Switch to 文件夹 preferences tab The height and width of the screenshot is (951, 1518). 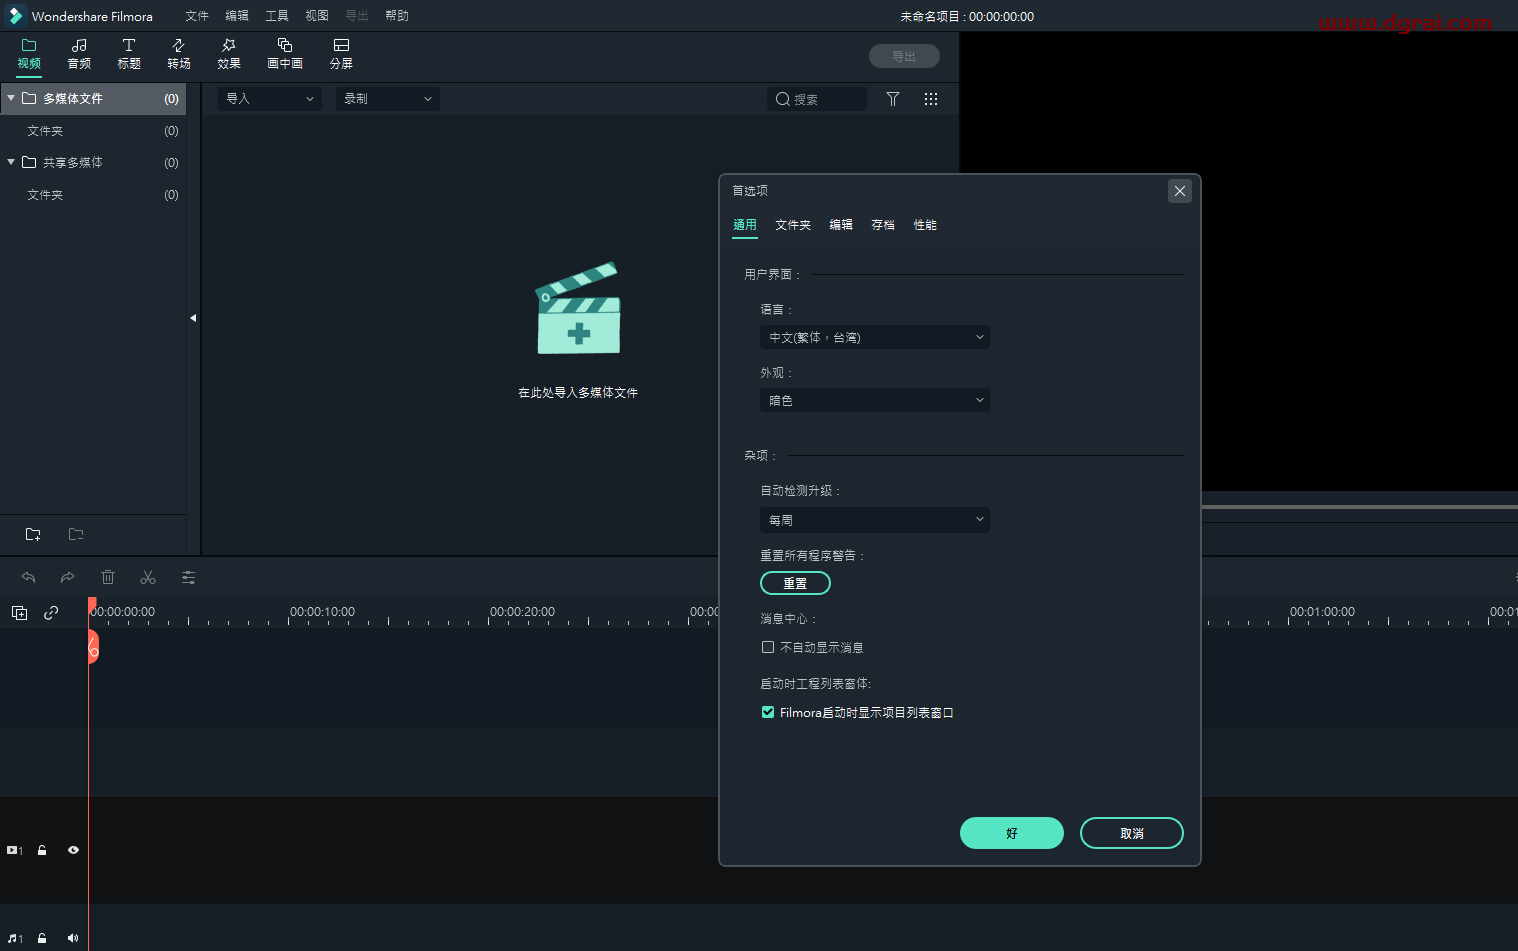tap(793, 225)
